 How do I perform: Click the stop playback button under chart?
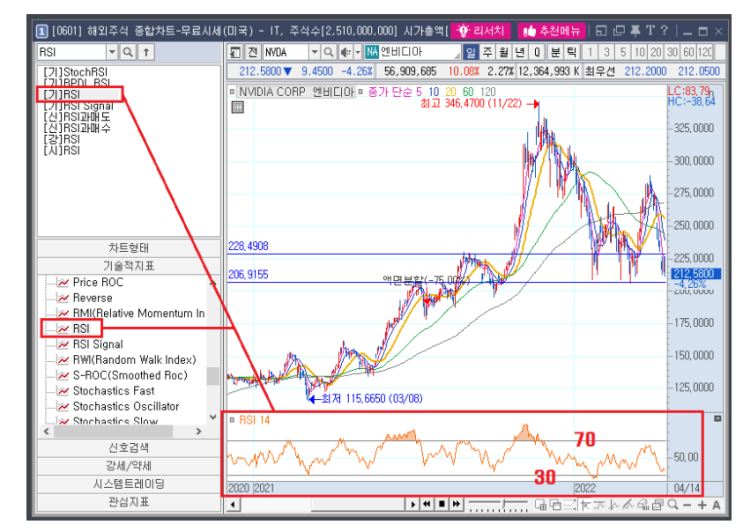(442, 504)
